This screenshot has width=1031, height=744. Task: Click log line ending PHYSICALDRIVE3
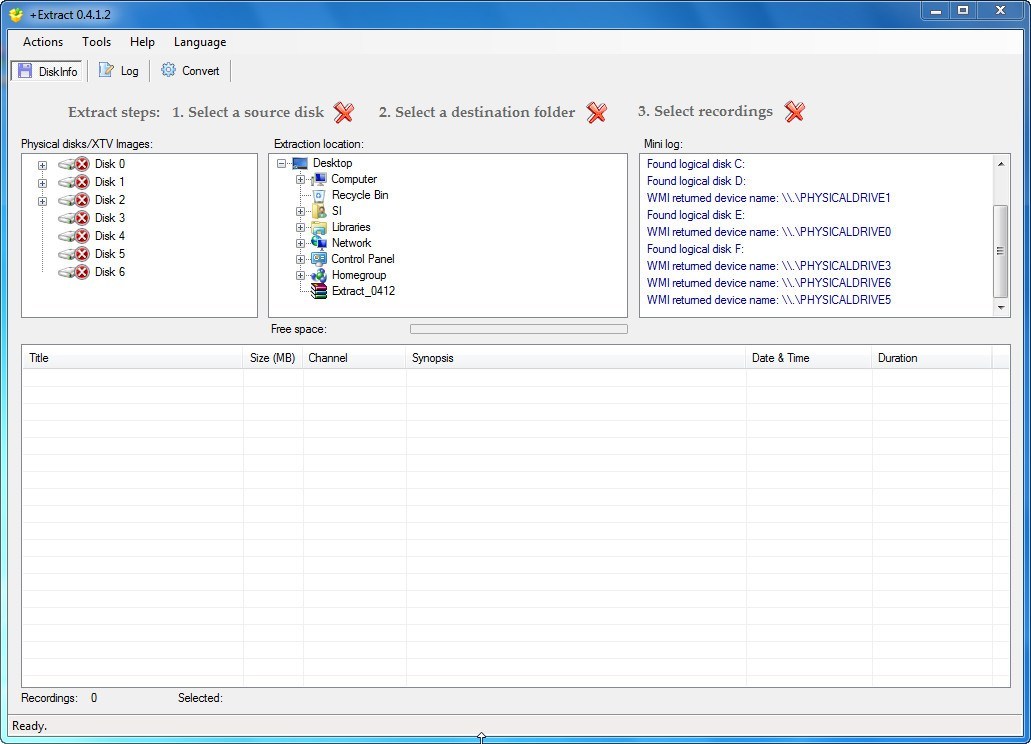pos(769,266)
